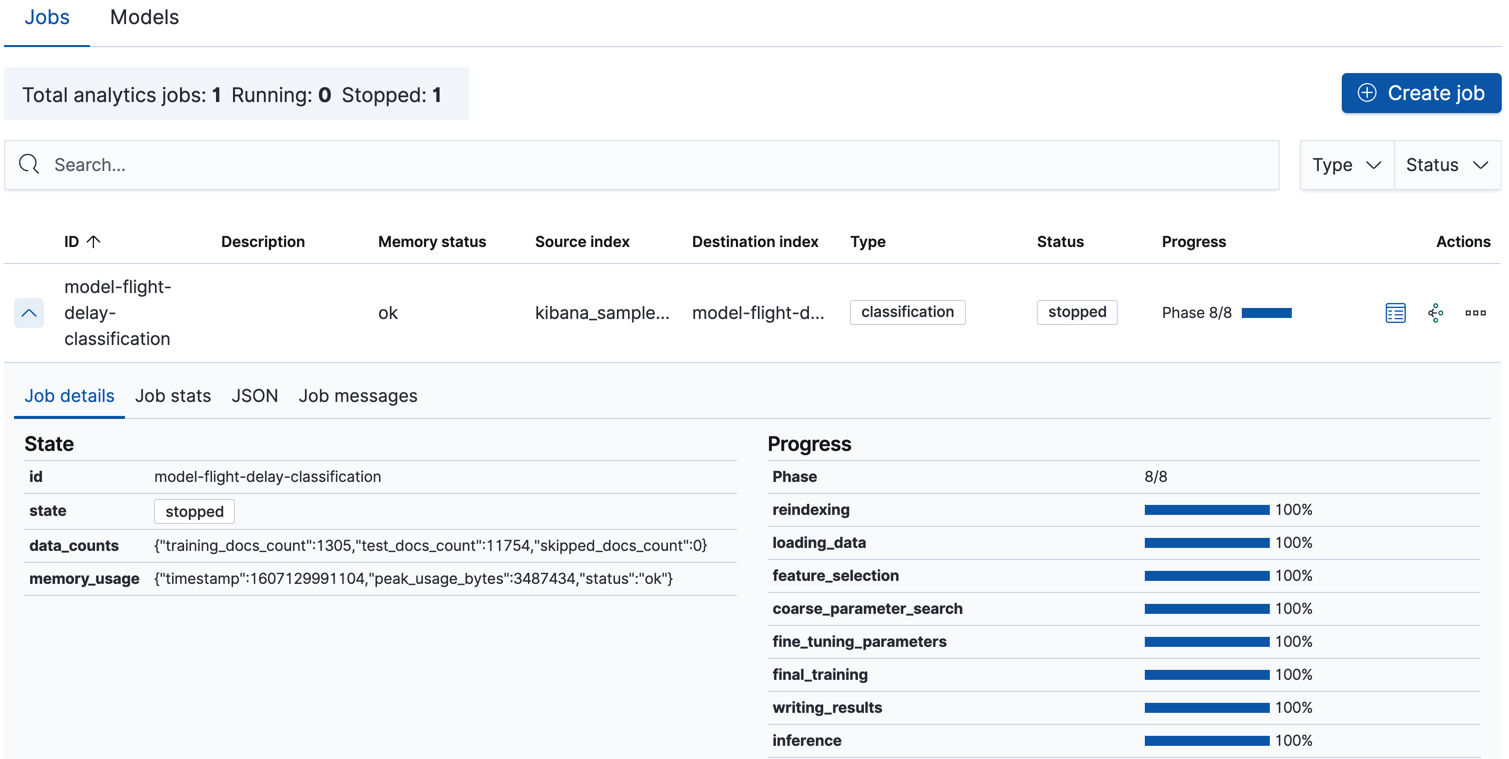Switch to the Models tab
Viewport: 1509px width, 759px height.
click(x=144, y=16)
